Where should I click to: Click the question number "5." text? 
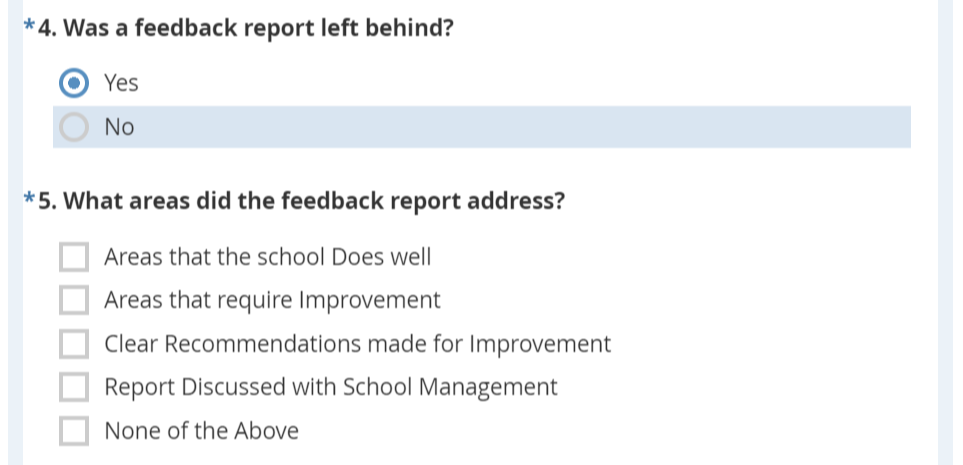tap(48, 201)
